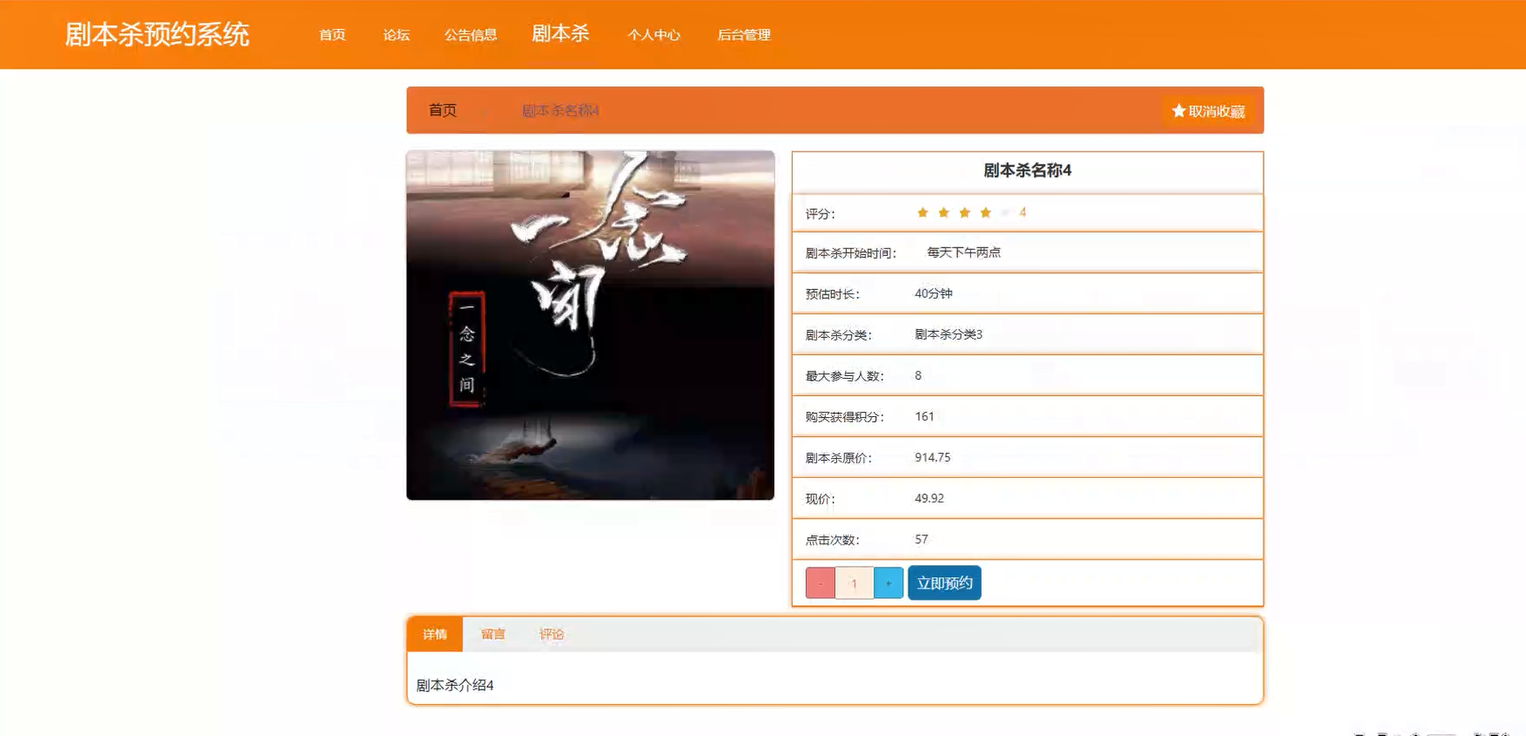Click the rating score number 4

point(1023,213)
